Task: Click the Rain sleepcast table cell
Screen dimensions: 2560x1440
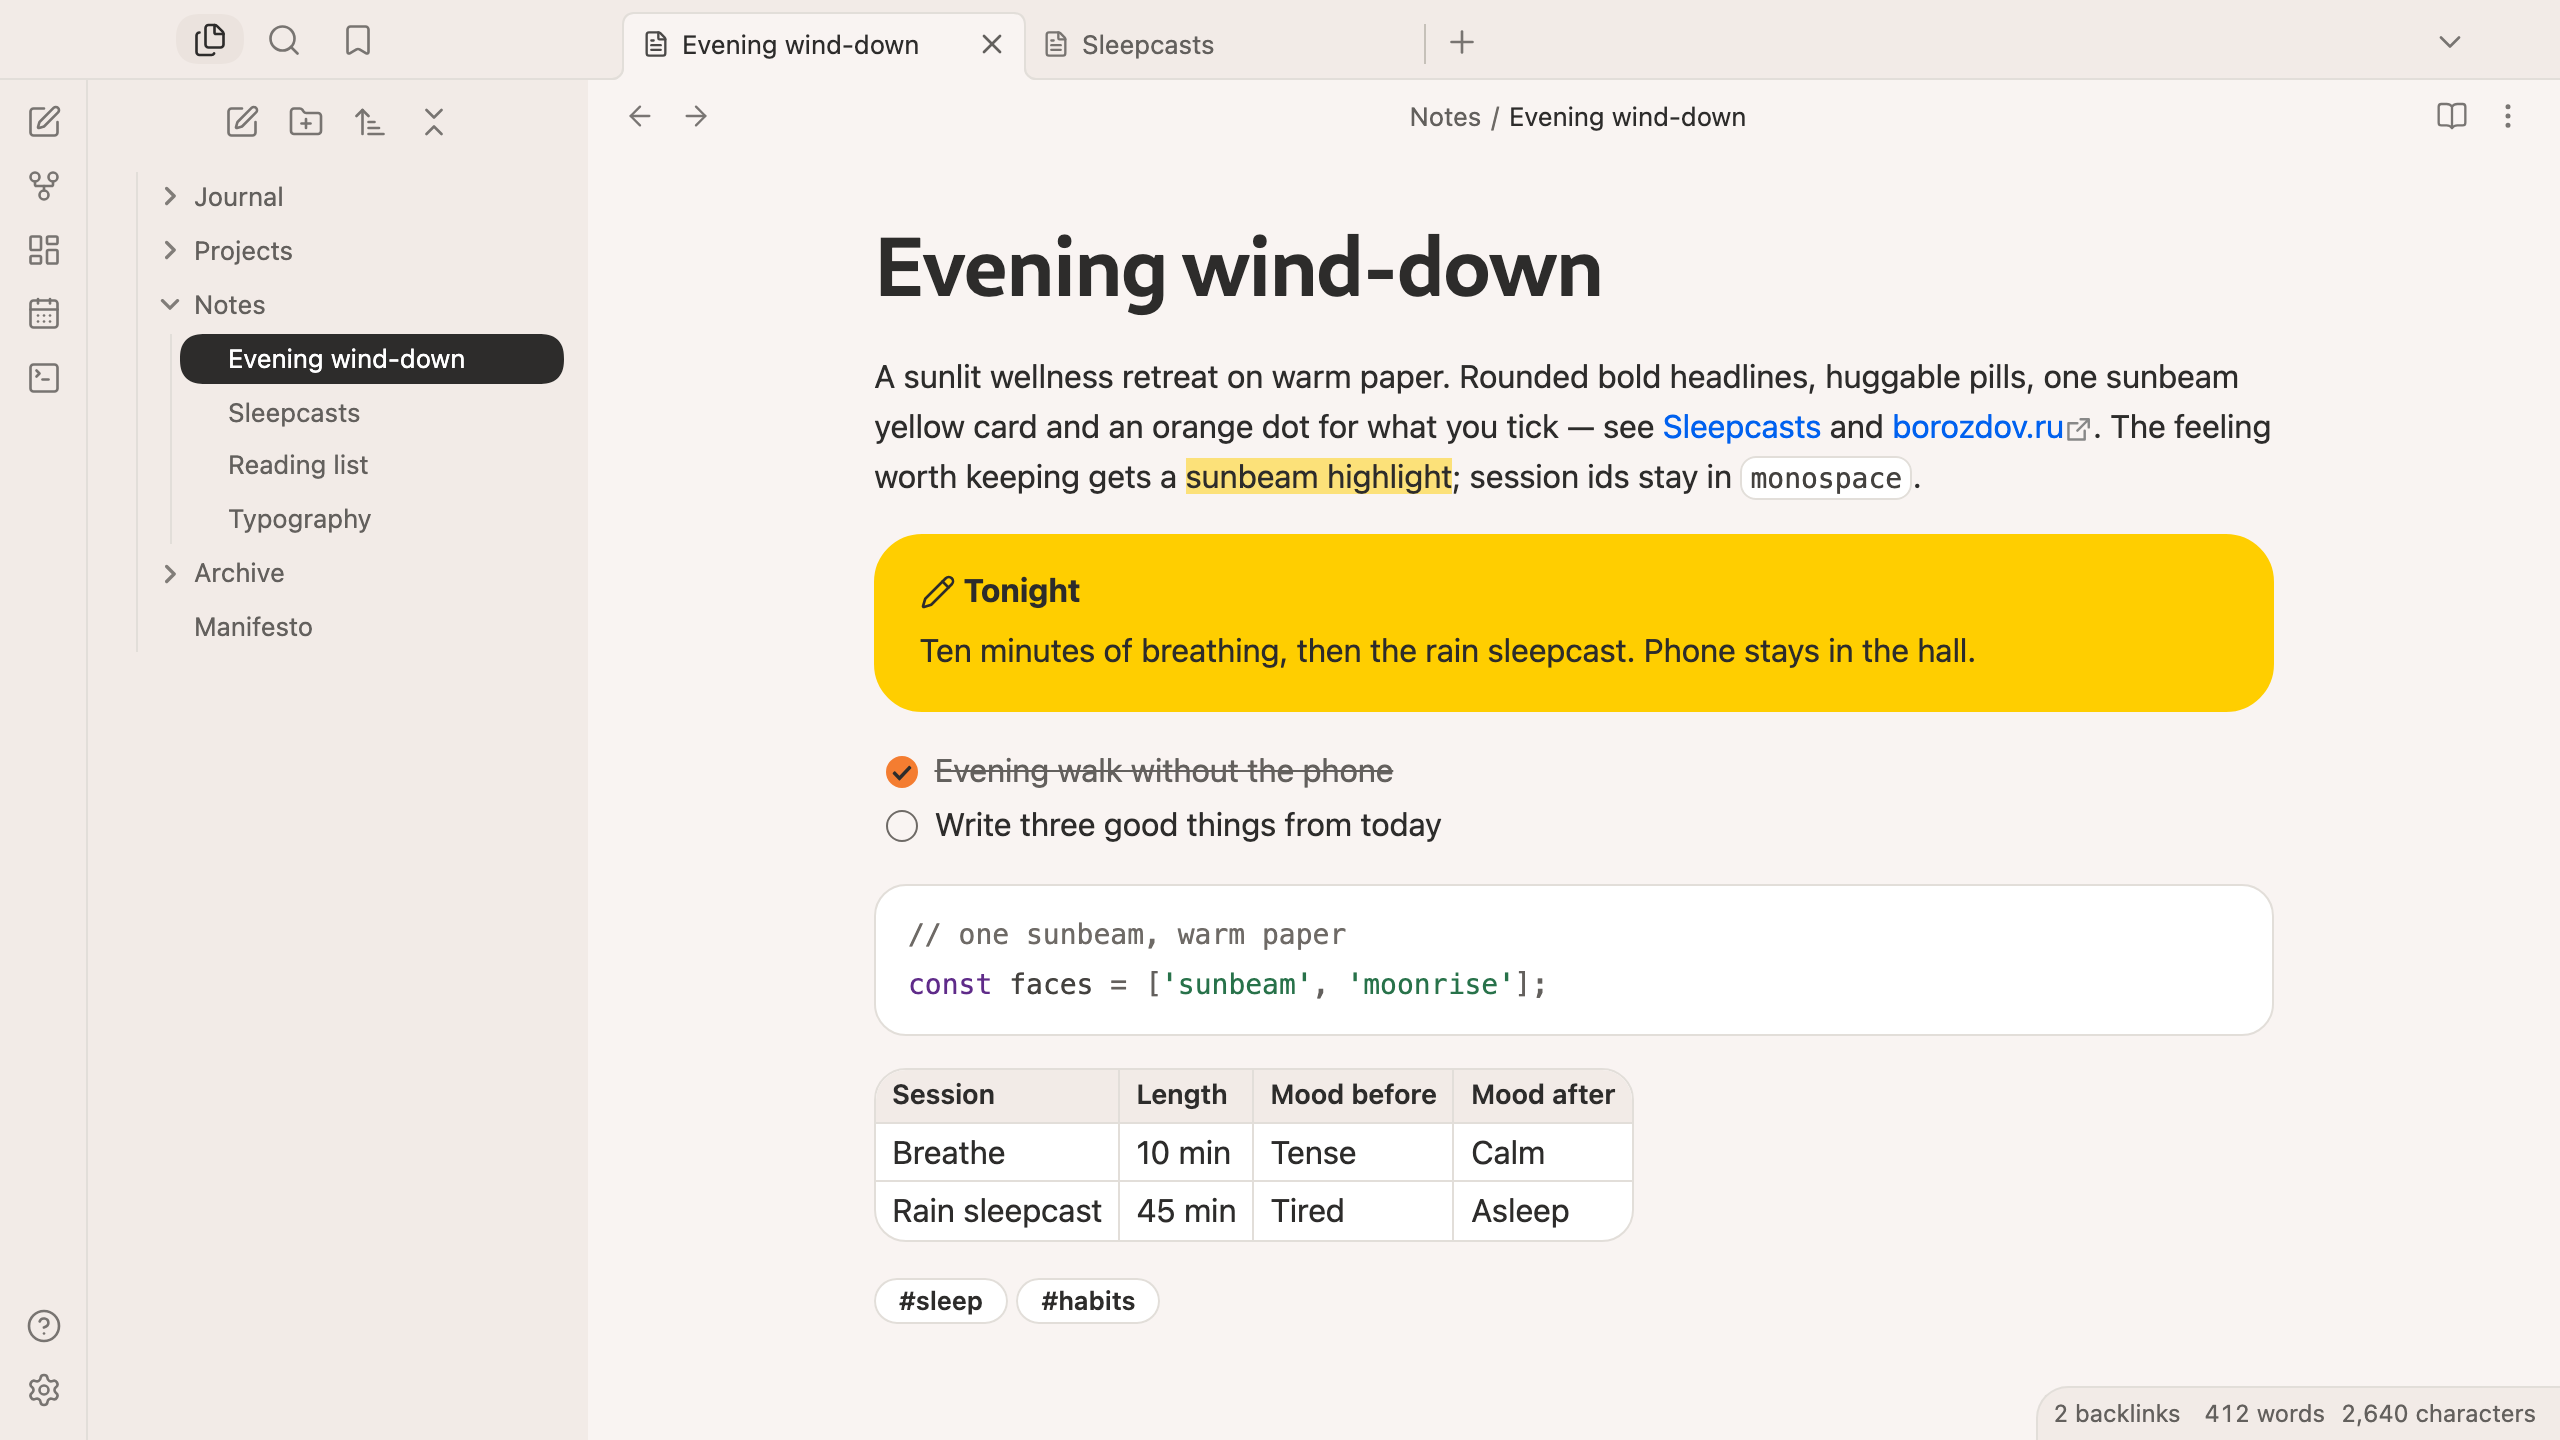Action: [997, 1211]
